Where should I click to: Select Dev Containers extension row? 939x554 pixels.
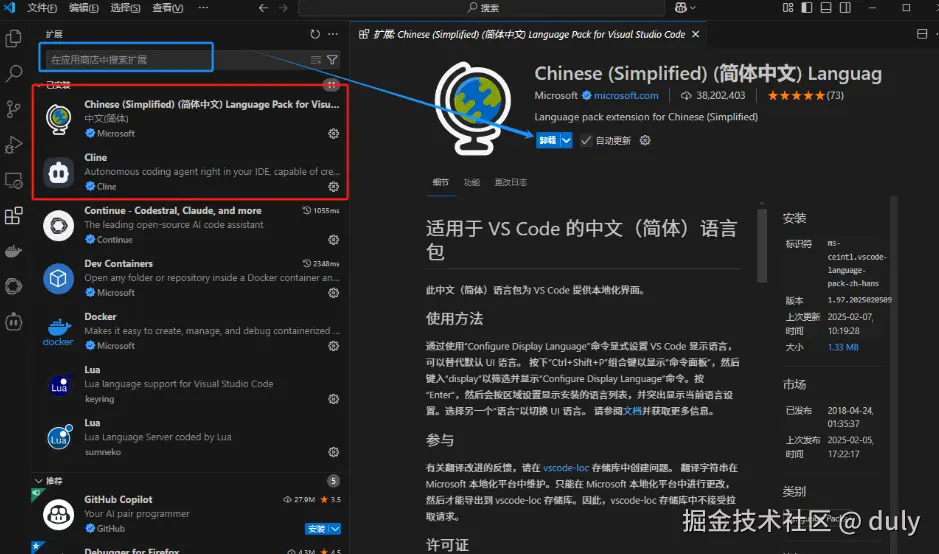191,278
